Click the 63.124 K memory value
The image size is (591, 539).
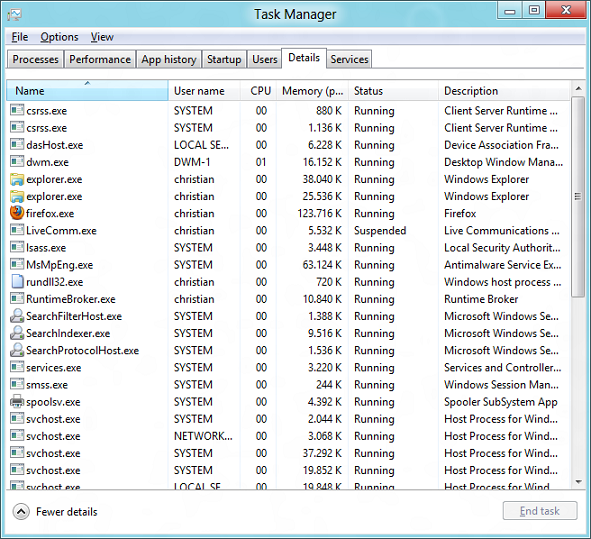322,265
